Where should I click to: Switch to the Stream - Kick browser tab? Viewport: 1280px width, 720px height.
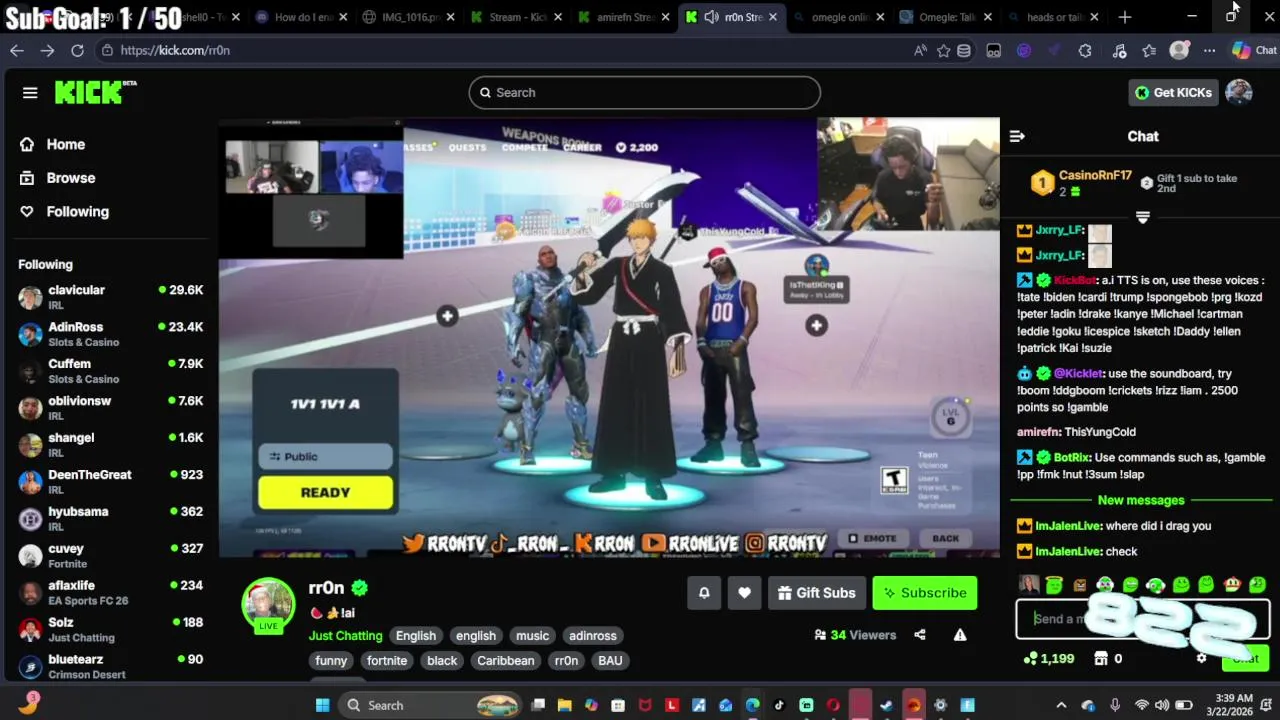[x=518, y=17]
